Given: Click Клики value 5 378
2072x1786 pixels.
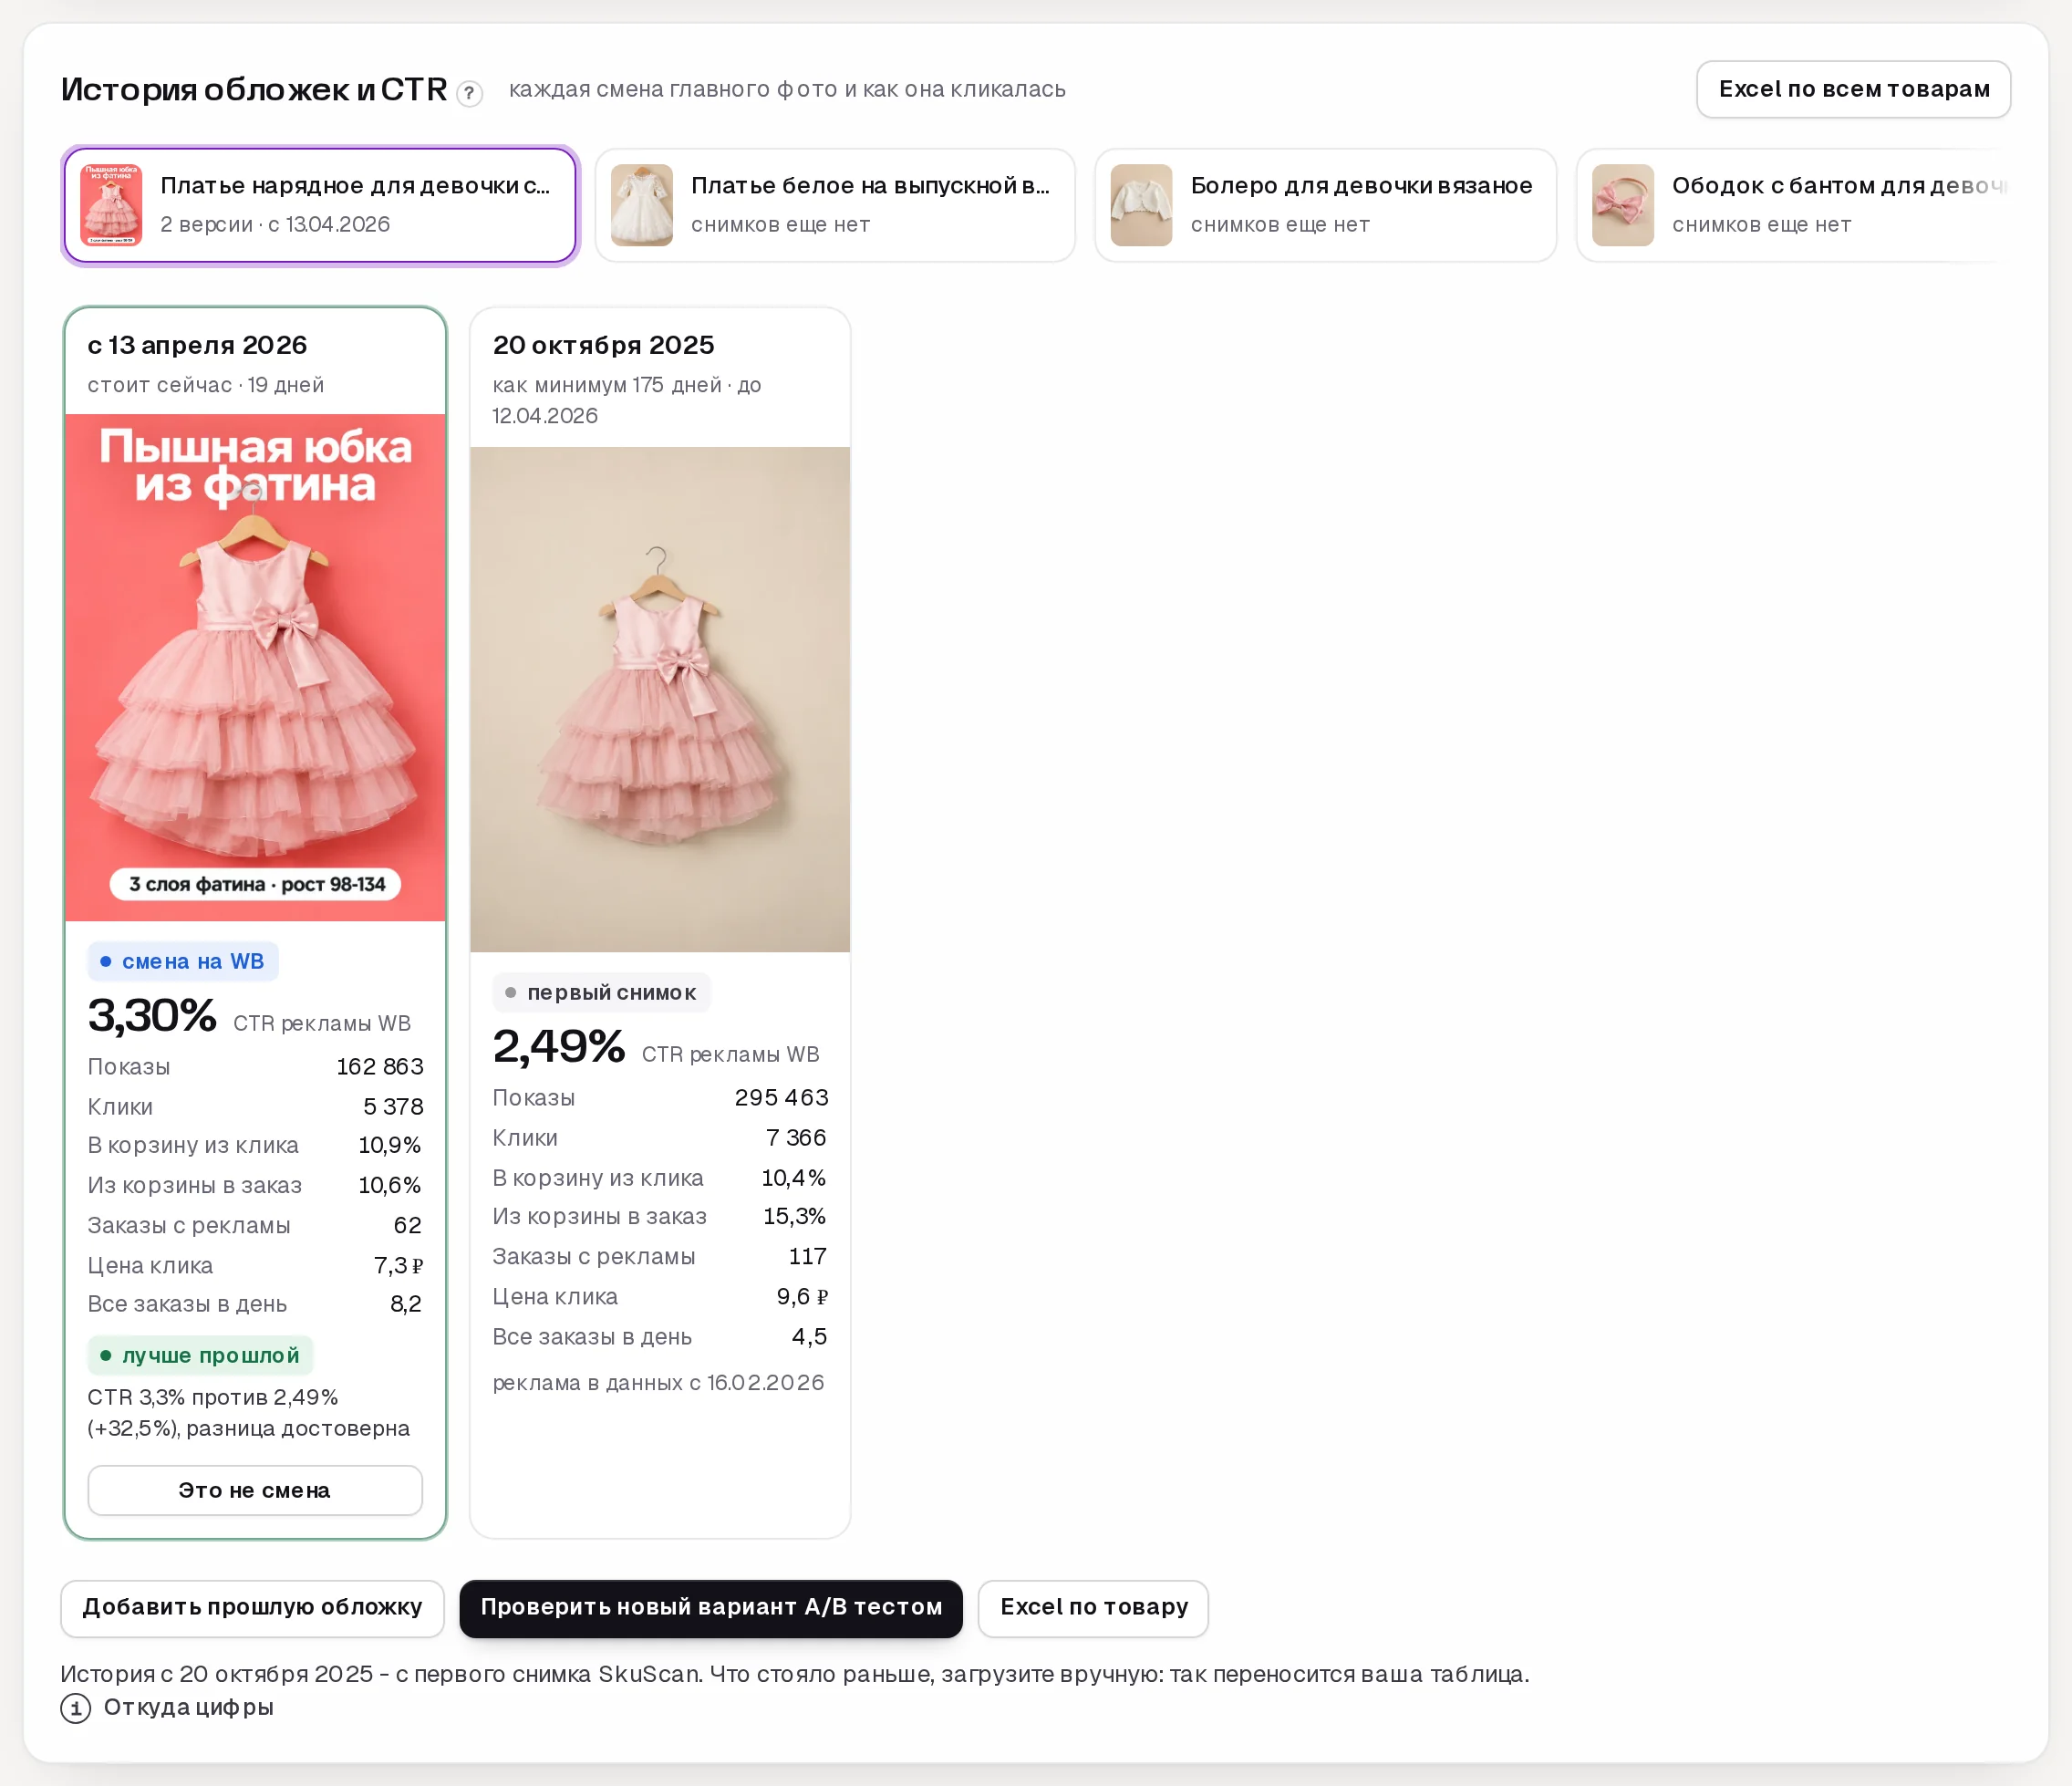Looking at the screenshot, I should (393, 1107).
